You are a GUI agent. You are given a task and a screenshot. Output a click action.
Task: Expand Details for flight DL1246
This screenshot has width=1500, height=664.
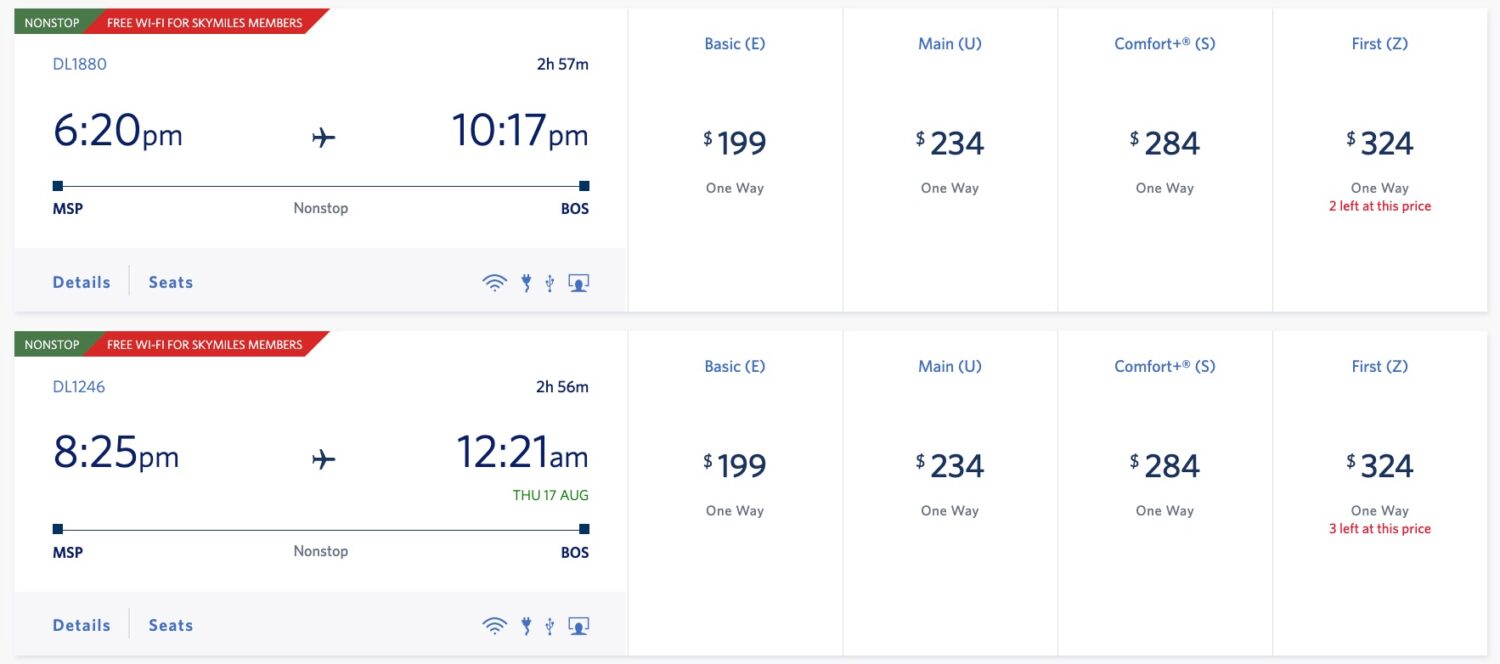(x=80, y=624)
